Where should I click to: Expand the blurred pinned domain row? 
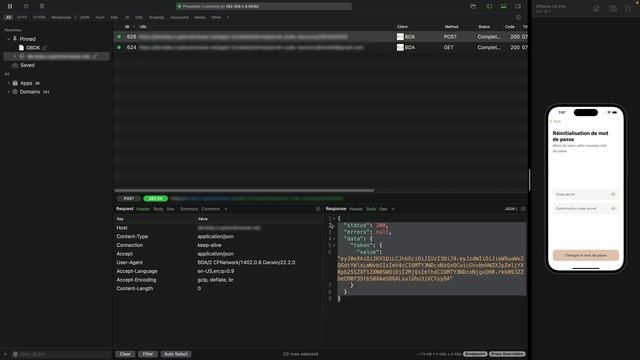pos(15,56)
